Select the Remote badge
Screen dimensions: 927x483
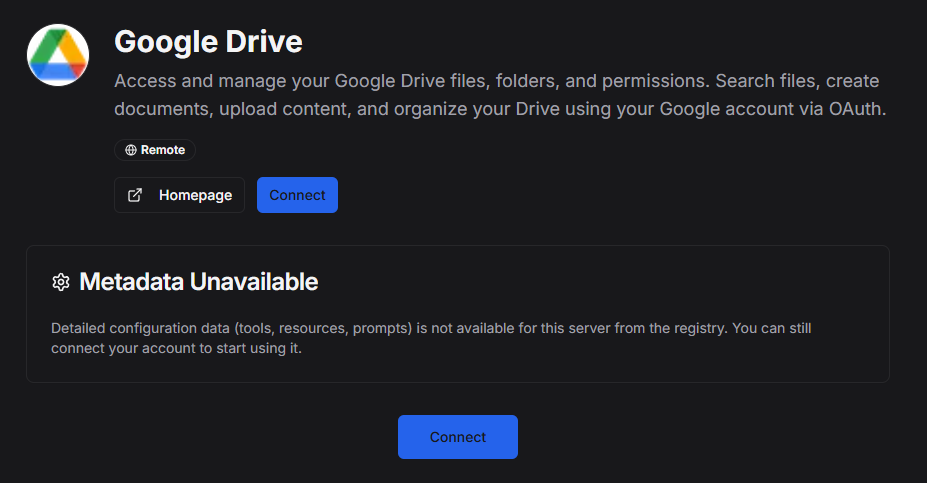pos(155,150)
